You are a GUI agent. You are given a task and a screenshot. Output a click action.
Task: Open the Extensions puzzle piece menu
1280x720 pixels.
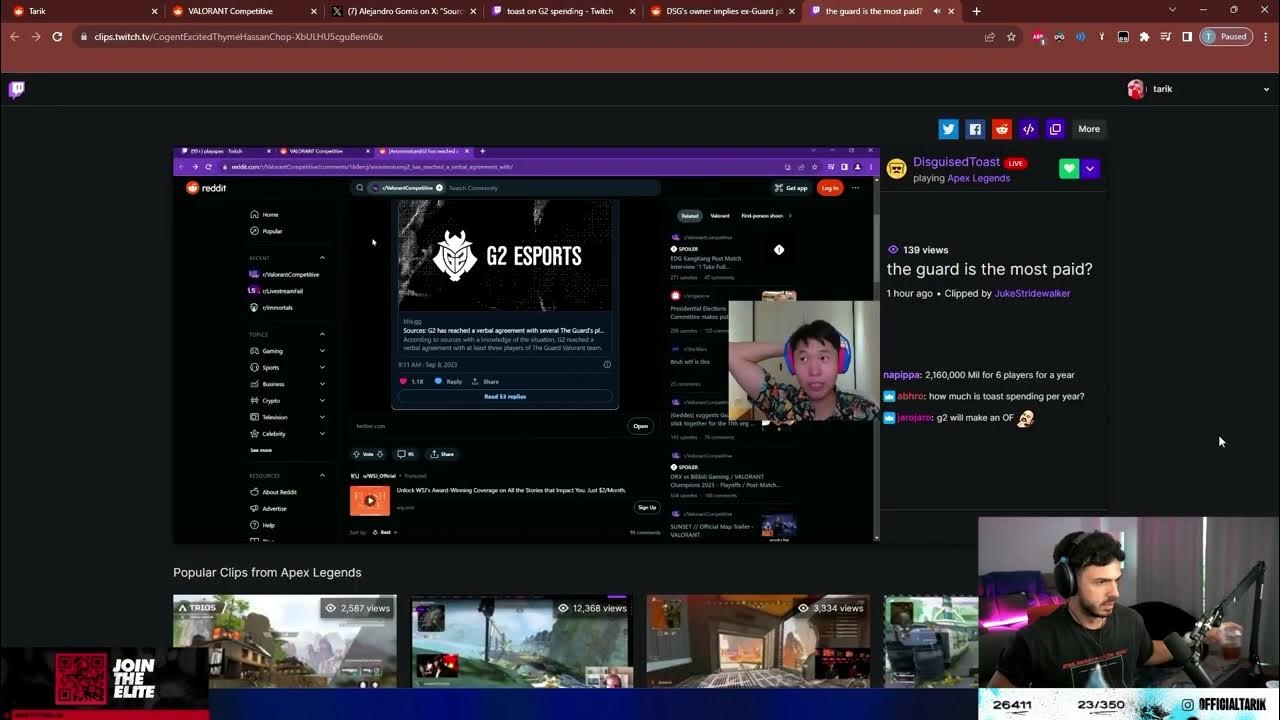click(1145, 37)
